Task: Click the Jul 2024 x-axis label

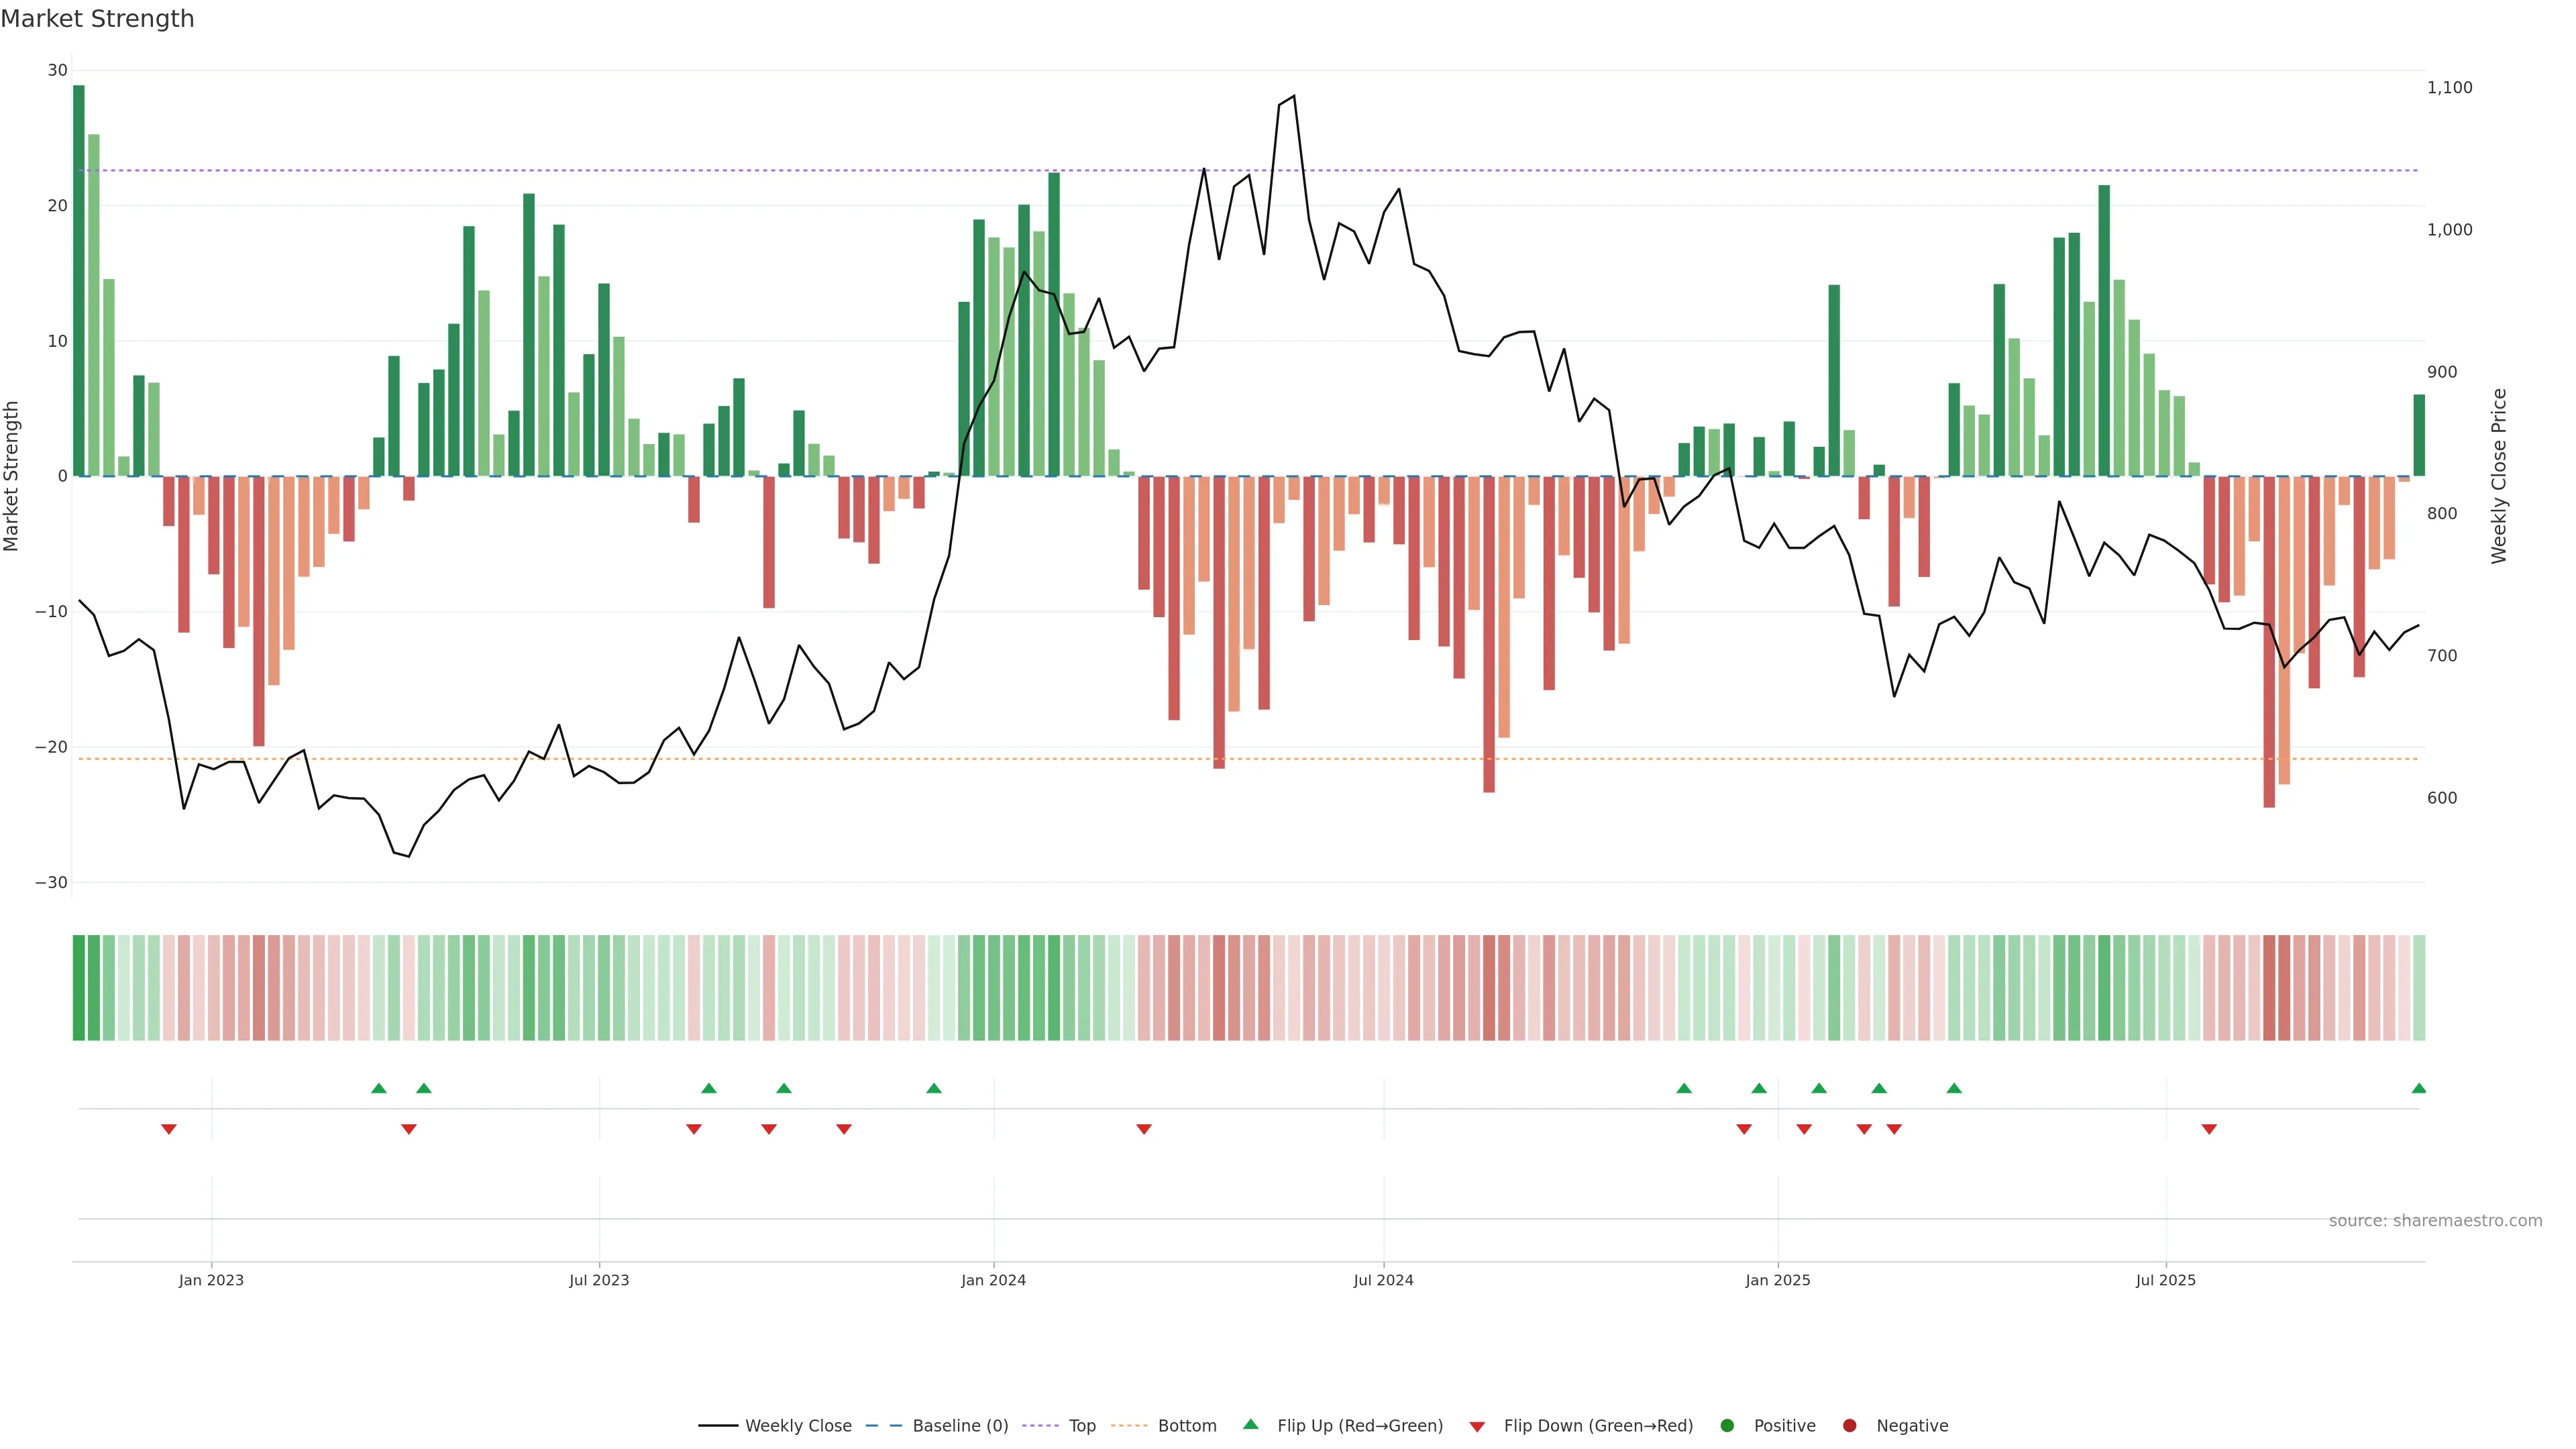Action: click(x=1383, y=1280)
